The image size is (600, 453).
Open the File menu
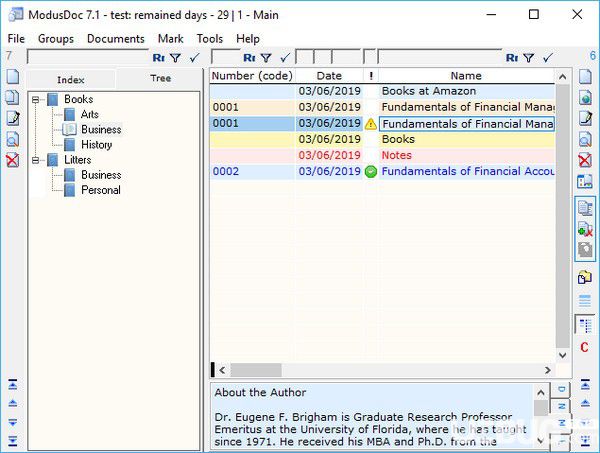16,39
